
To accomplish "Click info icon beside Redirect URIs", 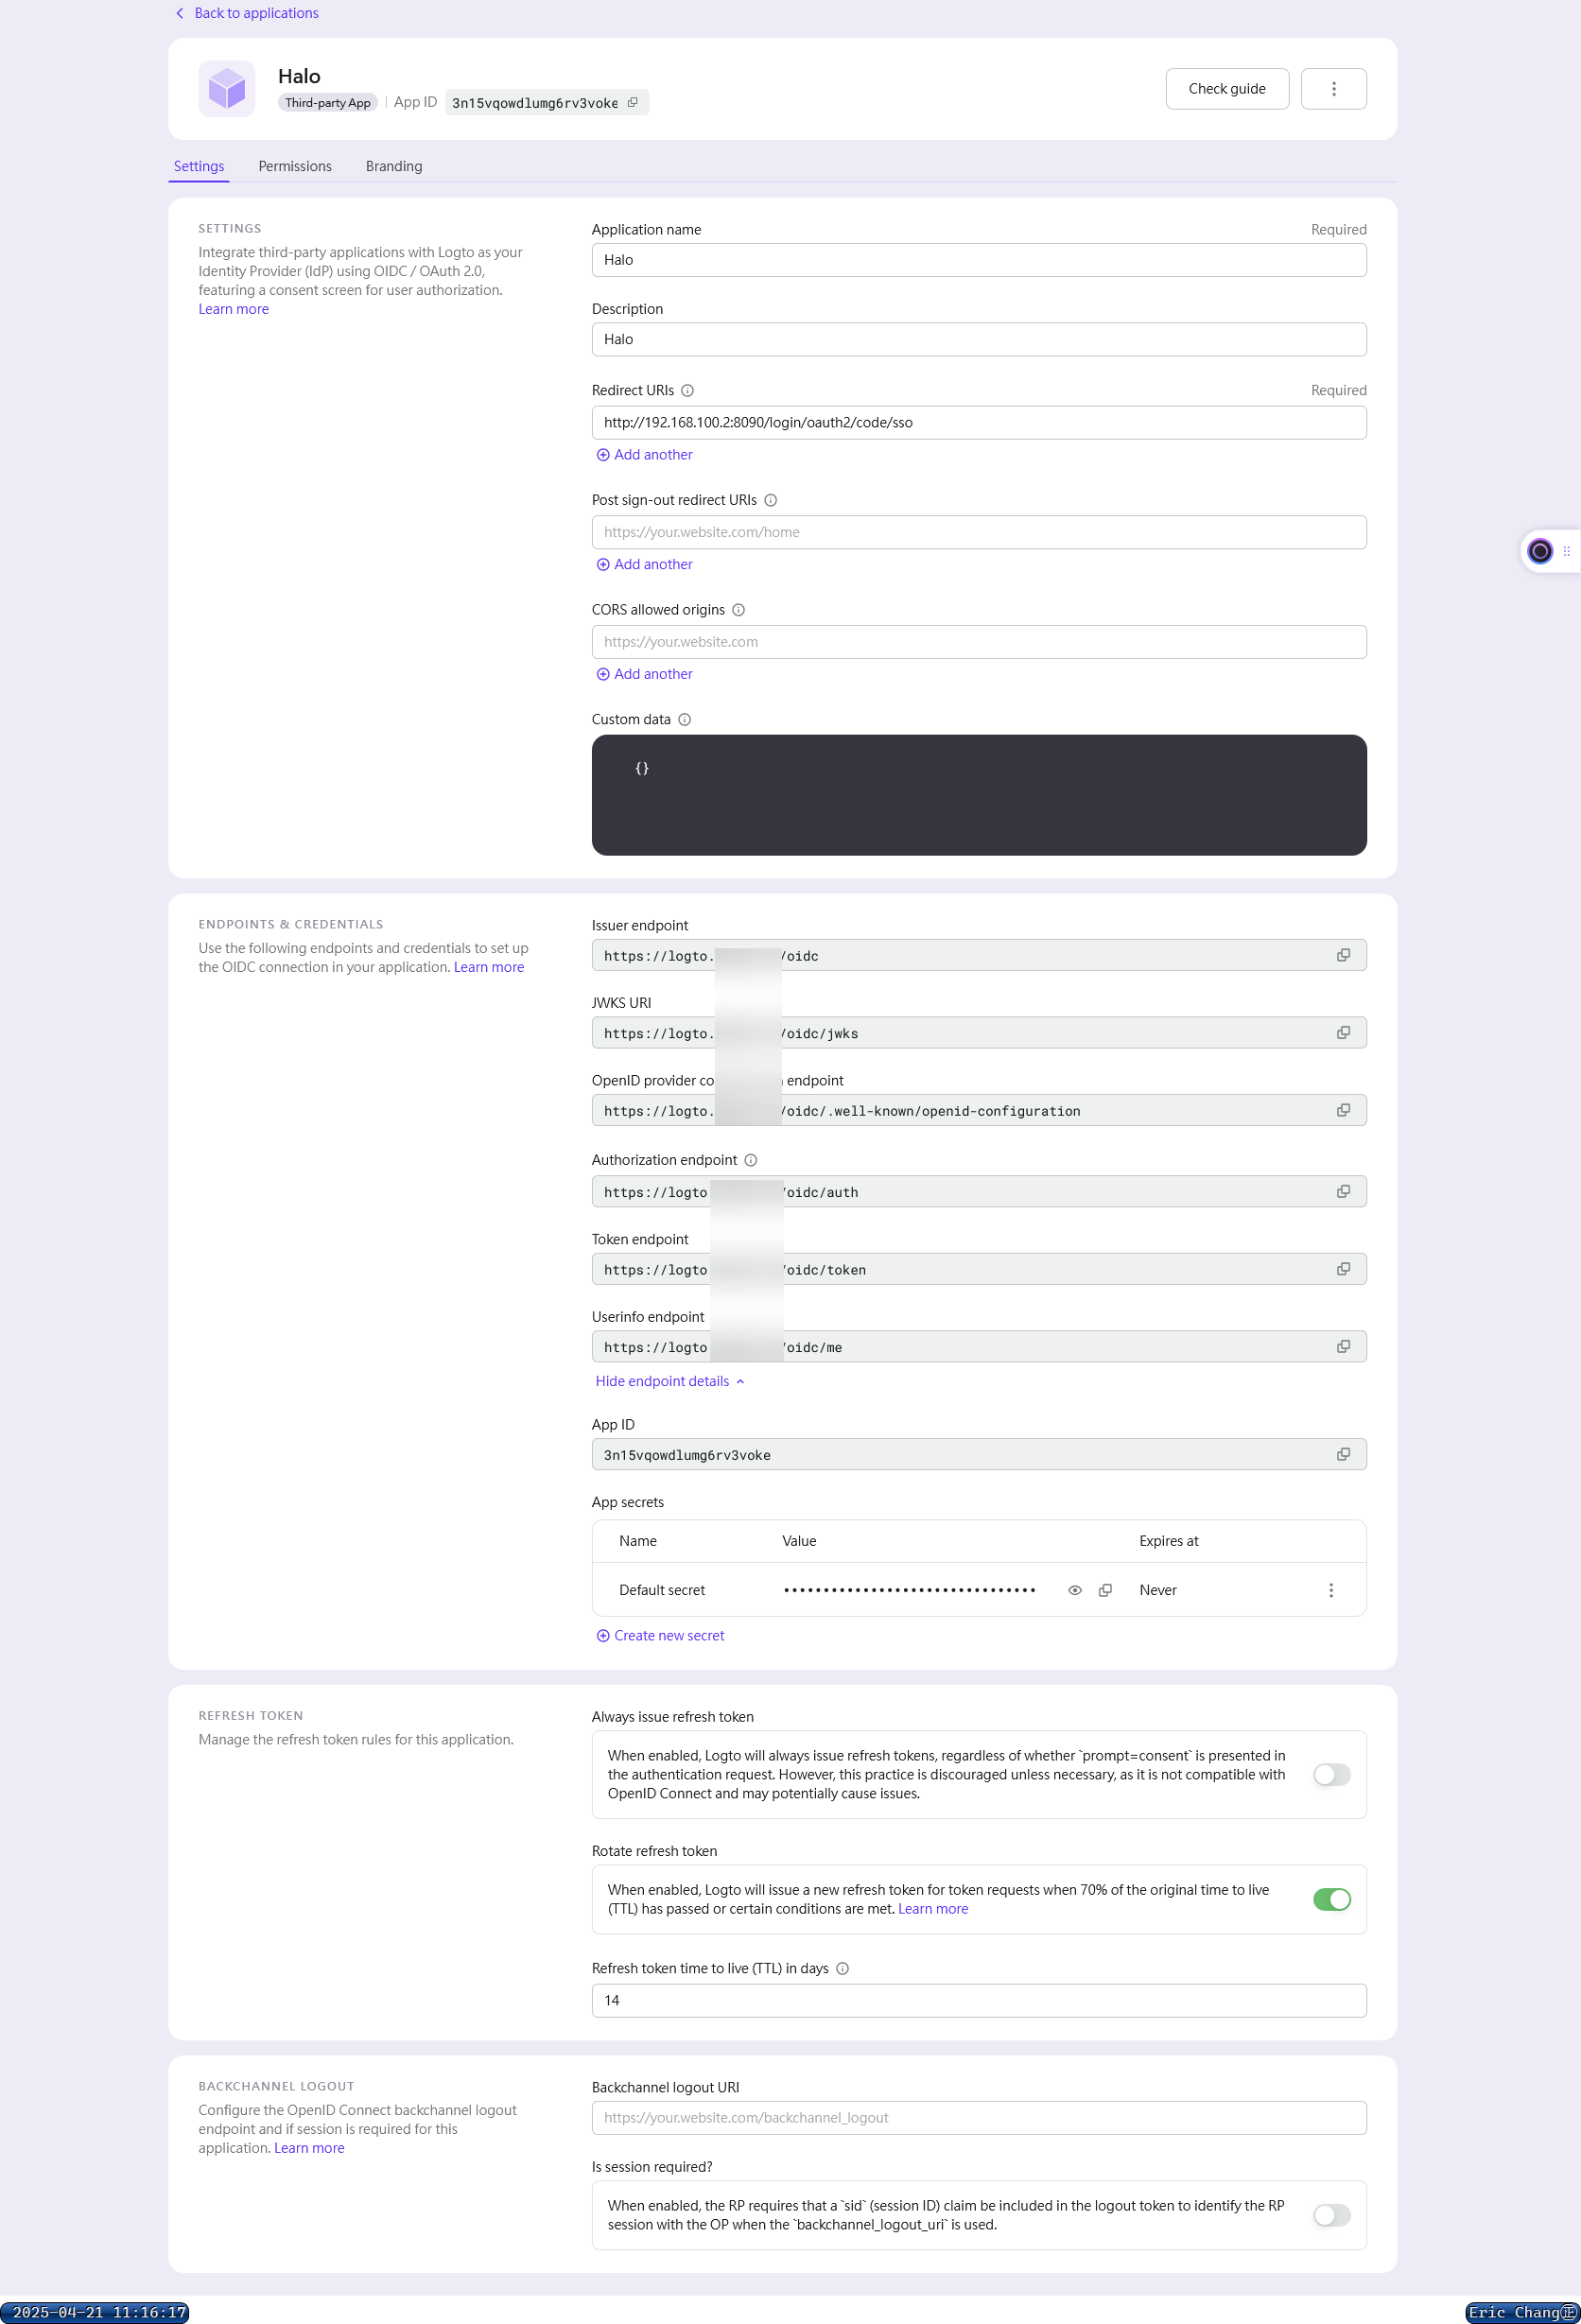I will point(687,391).
